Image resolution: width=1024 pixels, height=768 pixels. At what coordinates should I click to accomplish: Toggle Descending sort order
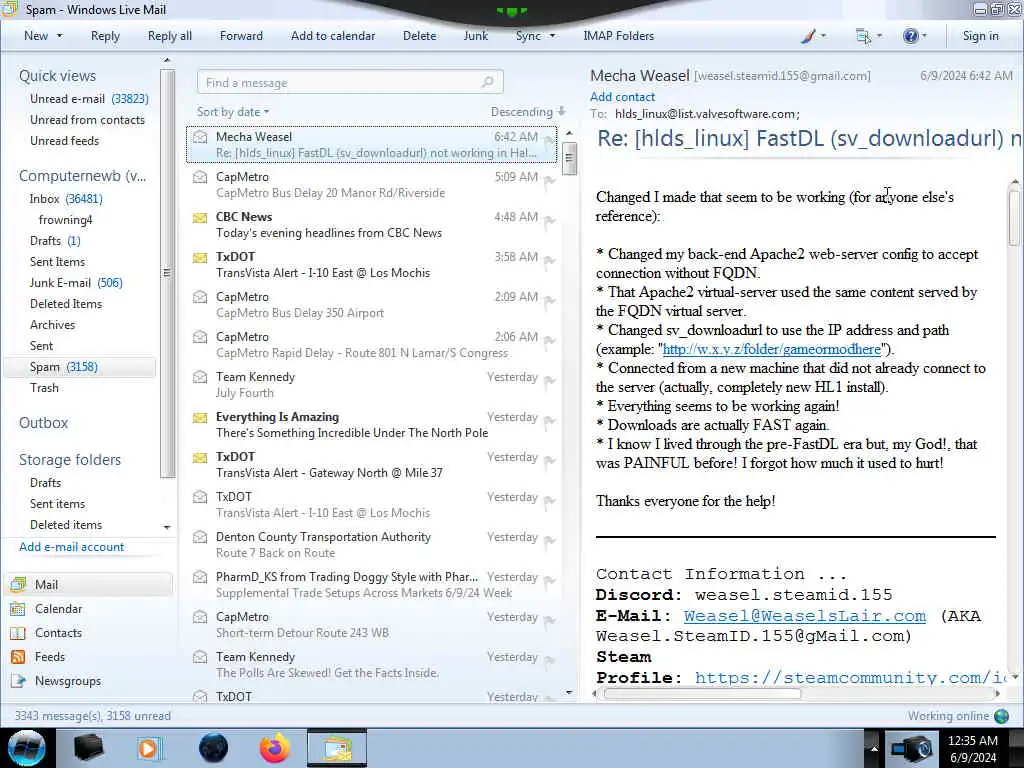pyautogui.click(x=528, y=112)
